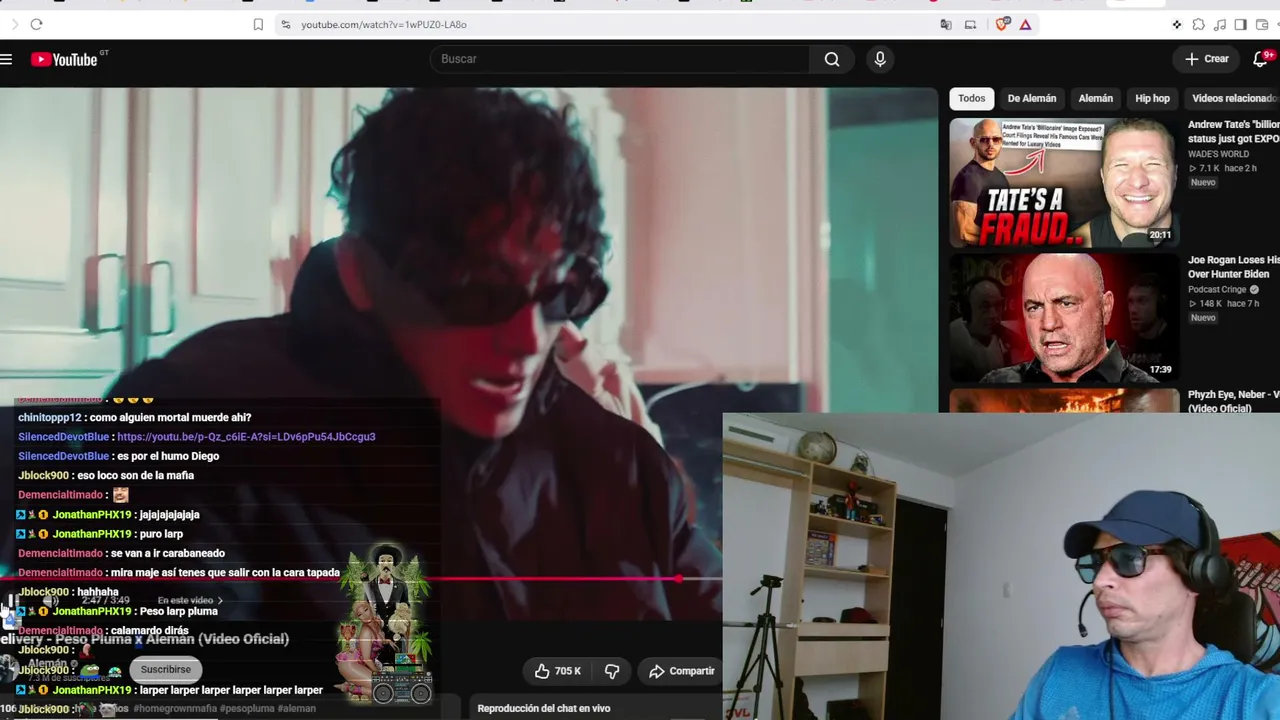The height and width of the screenshot is (720, 1280).
Task: Open the youtu.be link in chat
Action: 246,437
